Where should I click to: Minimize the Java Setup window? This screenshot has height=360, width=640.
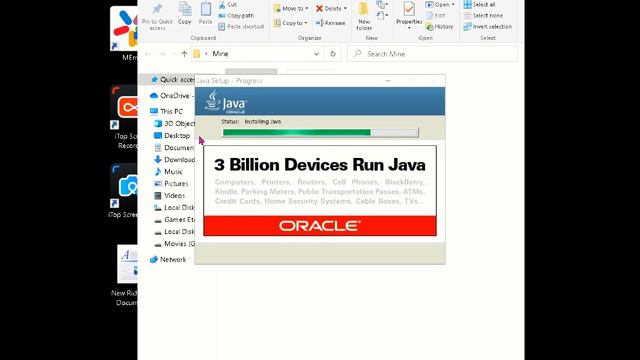point(388,81)
